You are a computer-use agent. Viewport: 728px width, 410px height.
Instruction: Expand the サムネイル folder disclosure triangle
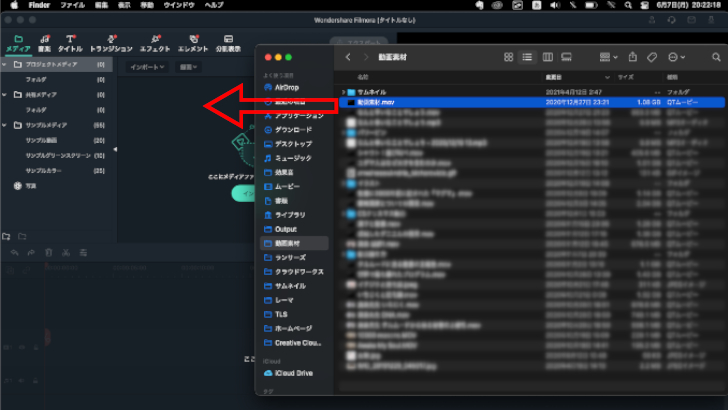(344, 92)
